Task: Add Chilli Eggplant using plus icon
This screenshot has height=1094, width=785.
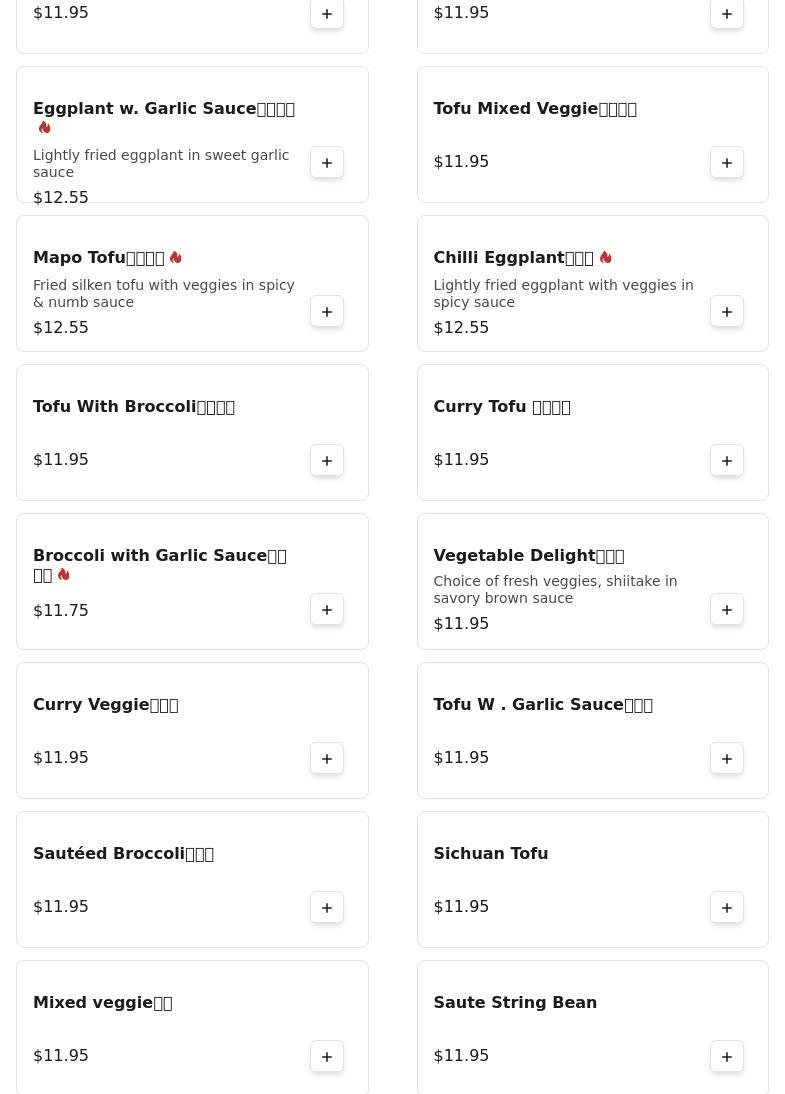Action: (727, 311)
